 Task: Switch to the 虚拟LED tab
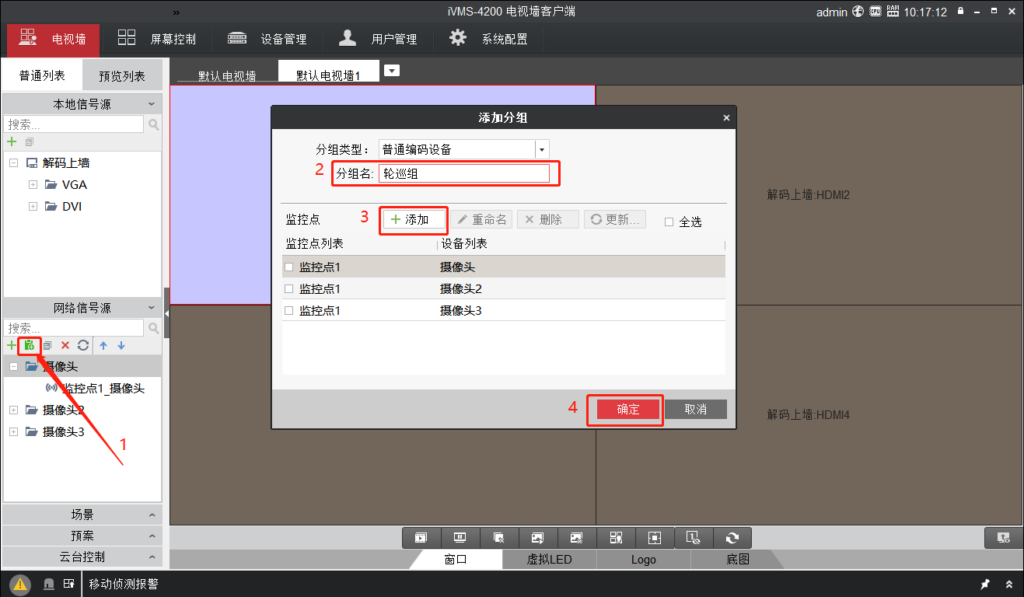(x=549, y=560)
